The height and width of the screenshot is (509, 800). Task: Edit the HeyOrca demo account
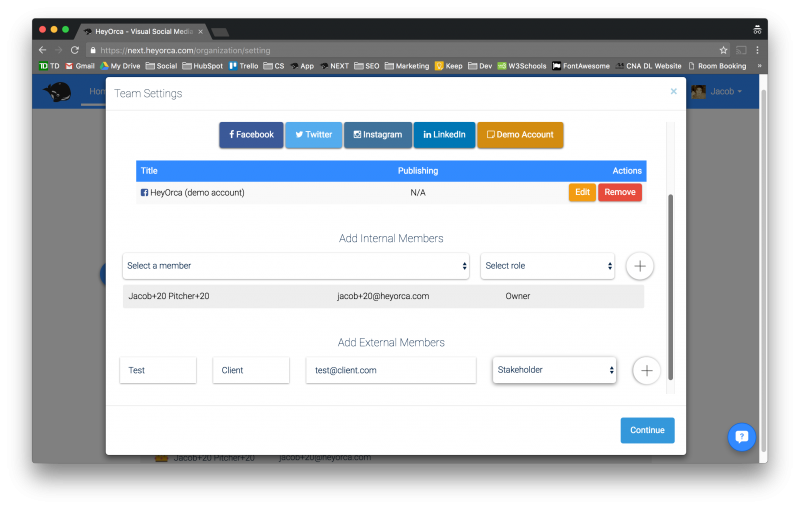point(582,192)
